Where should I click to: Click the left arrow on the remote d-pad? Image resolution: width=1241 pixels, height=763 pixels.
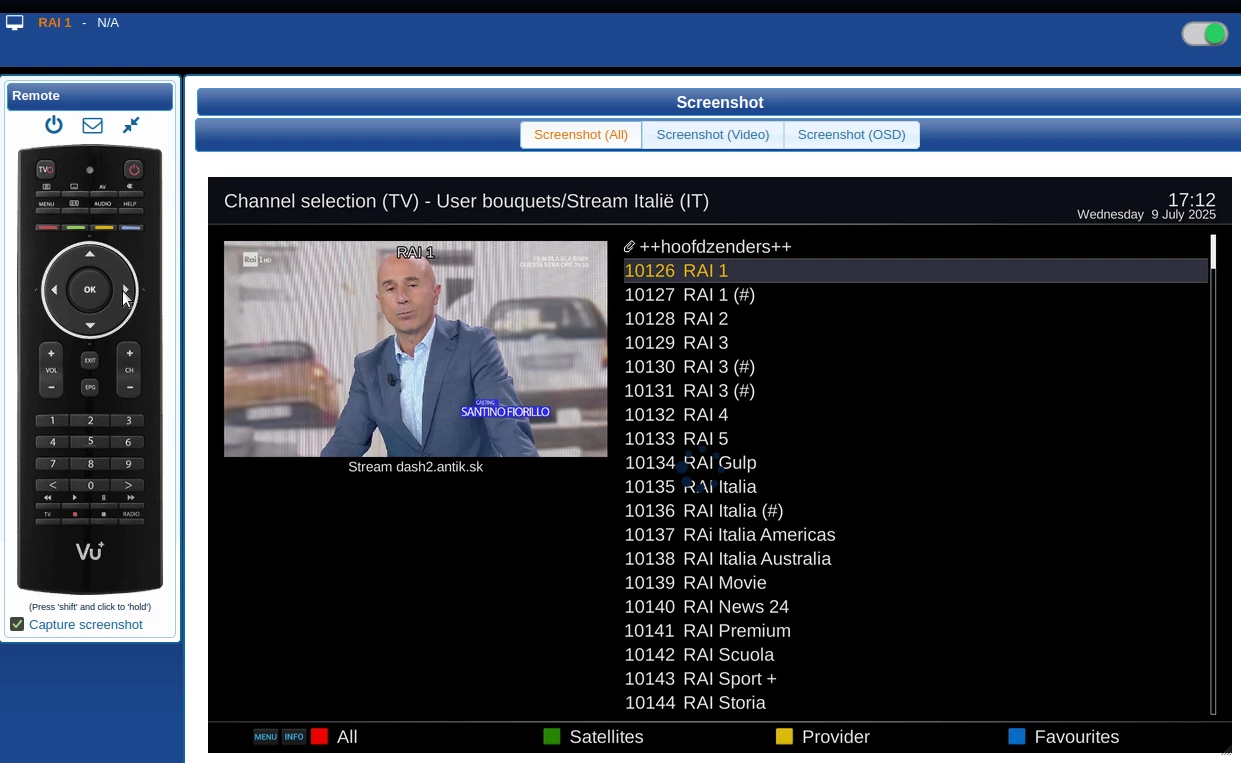point(54,290)
